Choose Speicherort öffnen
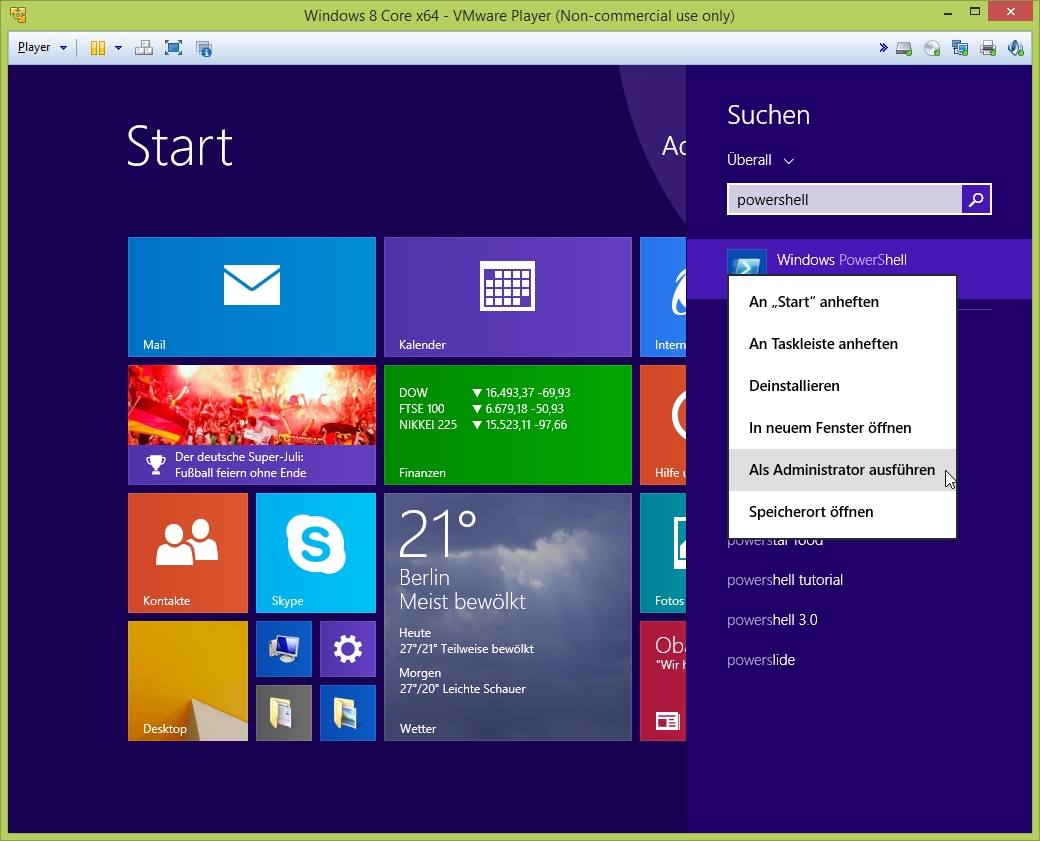 (842, 511)
